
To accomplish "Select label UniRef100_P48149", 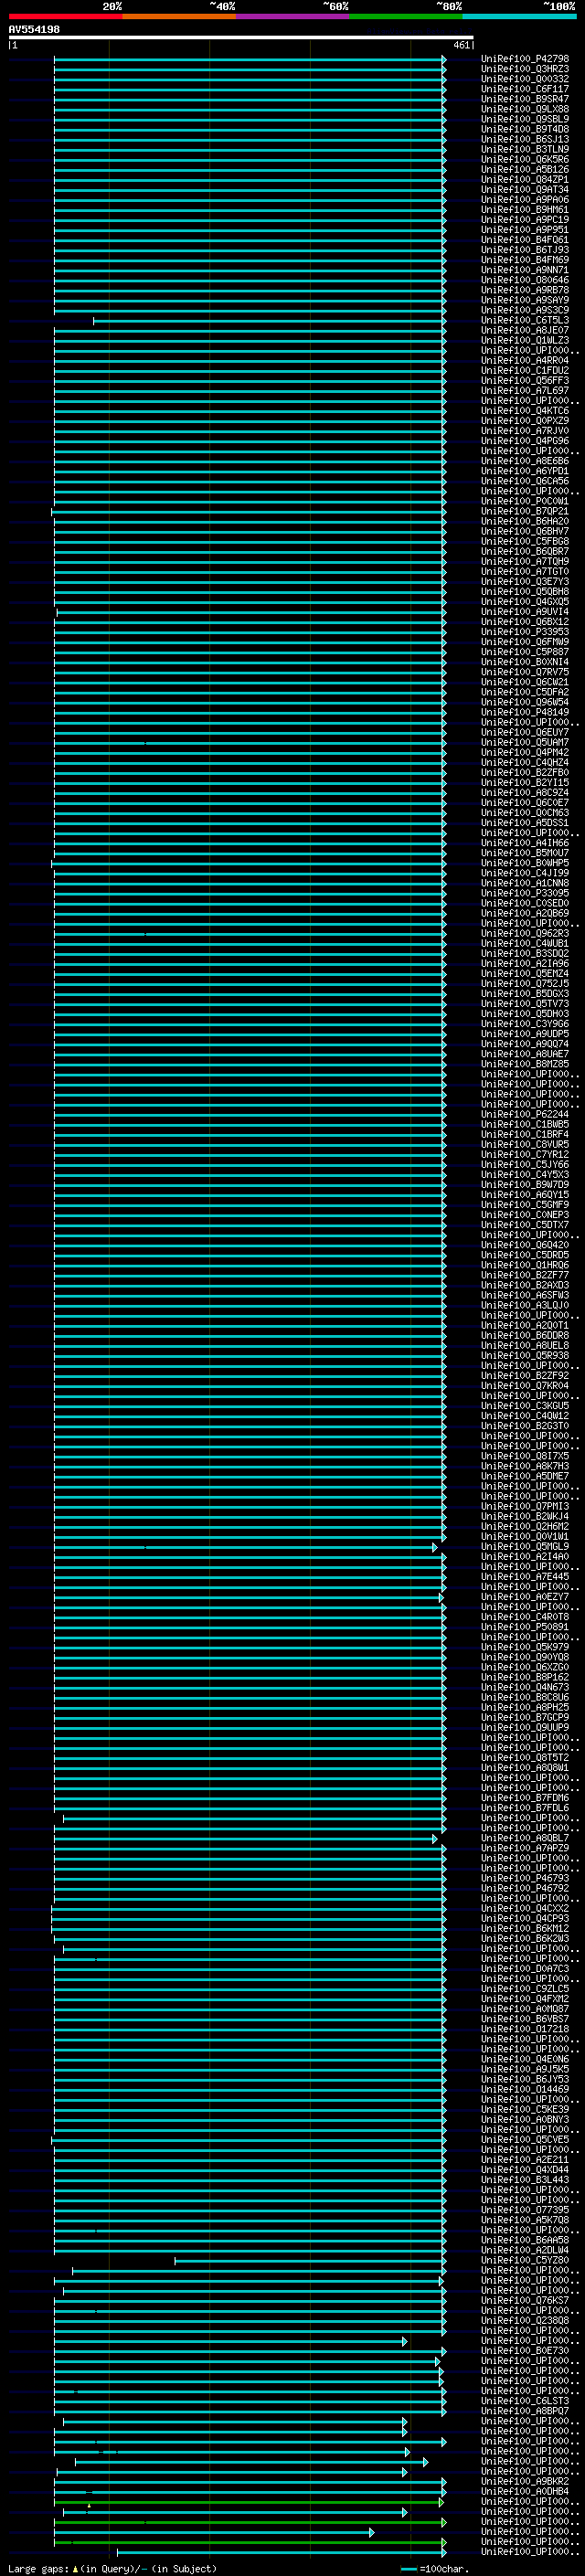I will 525,712.
